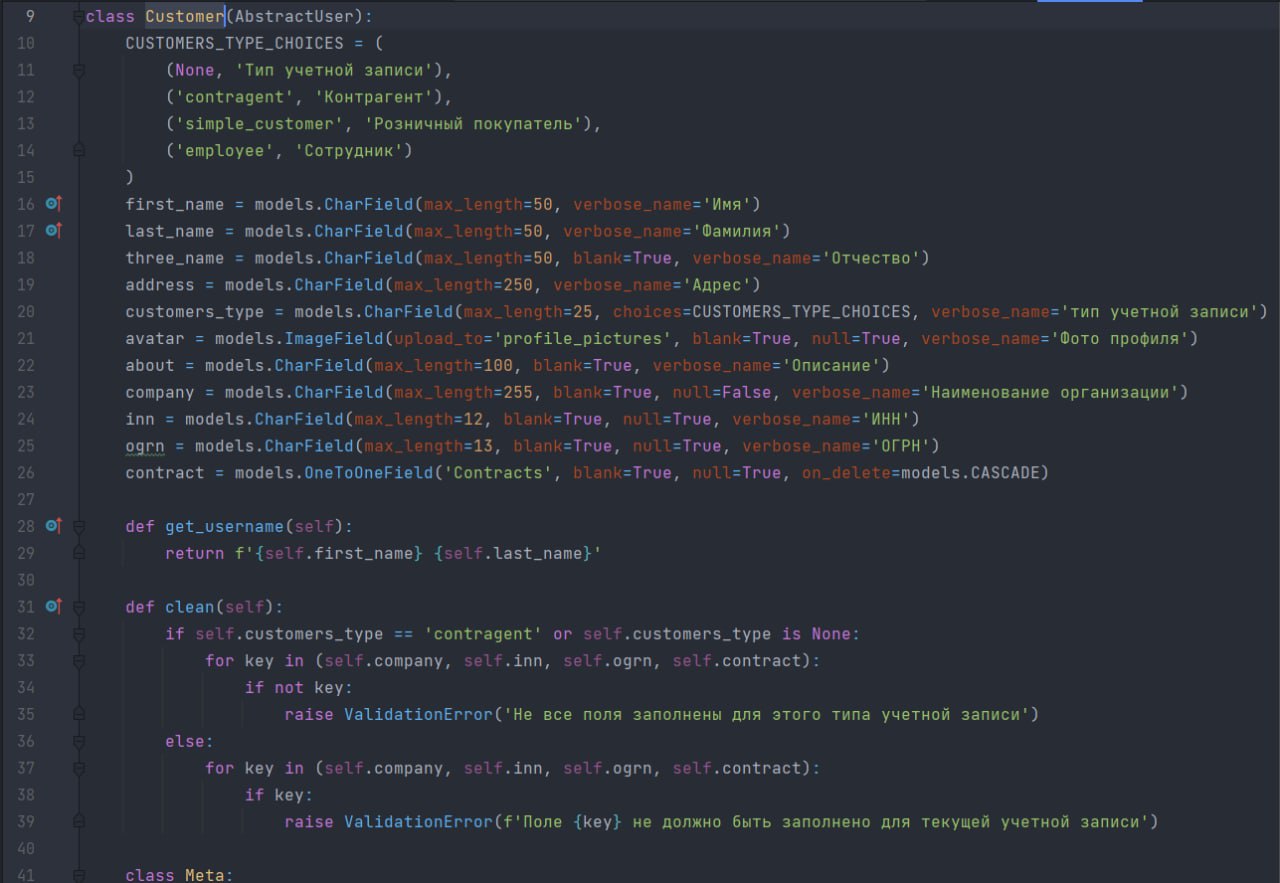Click the fold end marker on line 39
The width and height of the screenshot is (1280, 883).
79,821
